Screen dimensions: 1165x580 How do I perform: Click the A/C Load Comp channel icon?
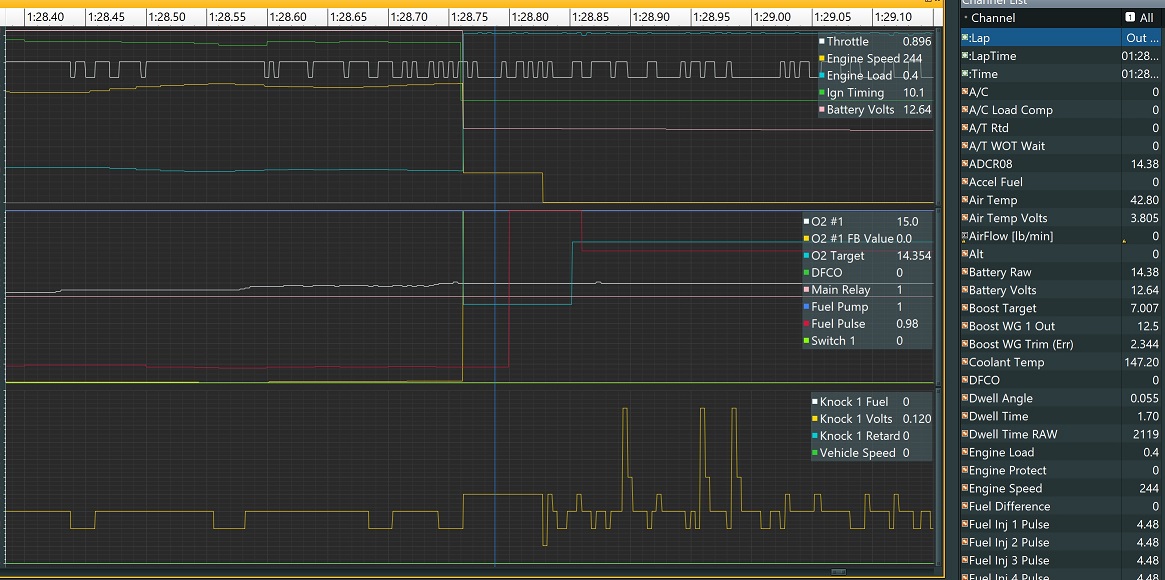[965, 110]
